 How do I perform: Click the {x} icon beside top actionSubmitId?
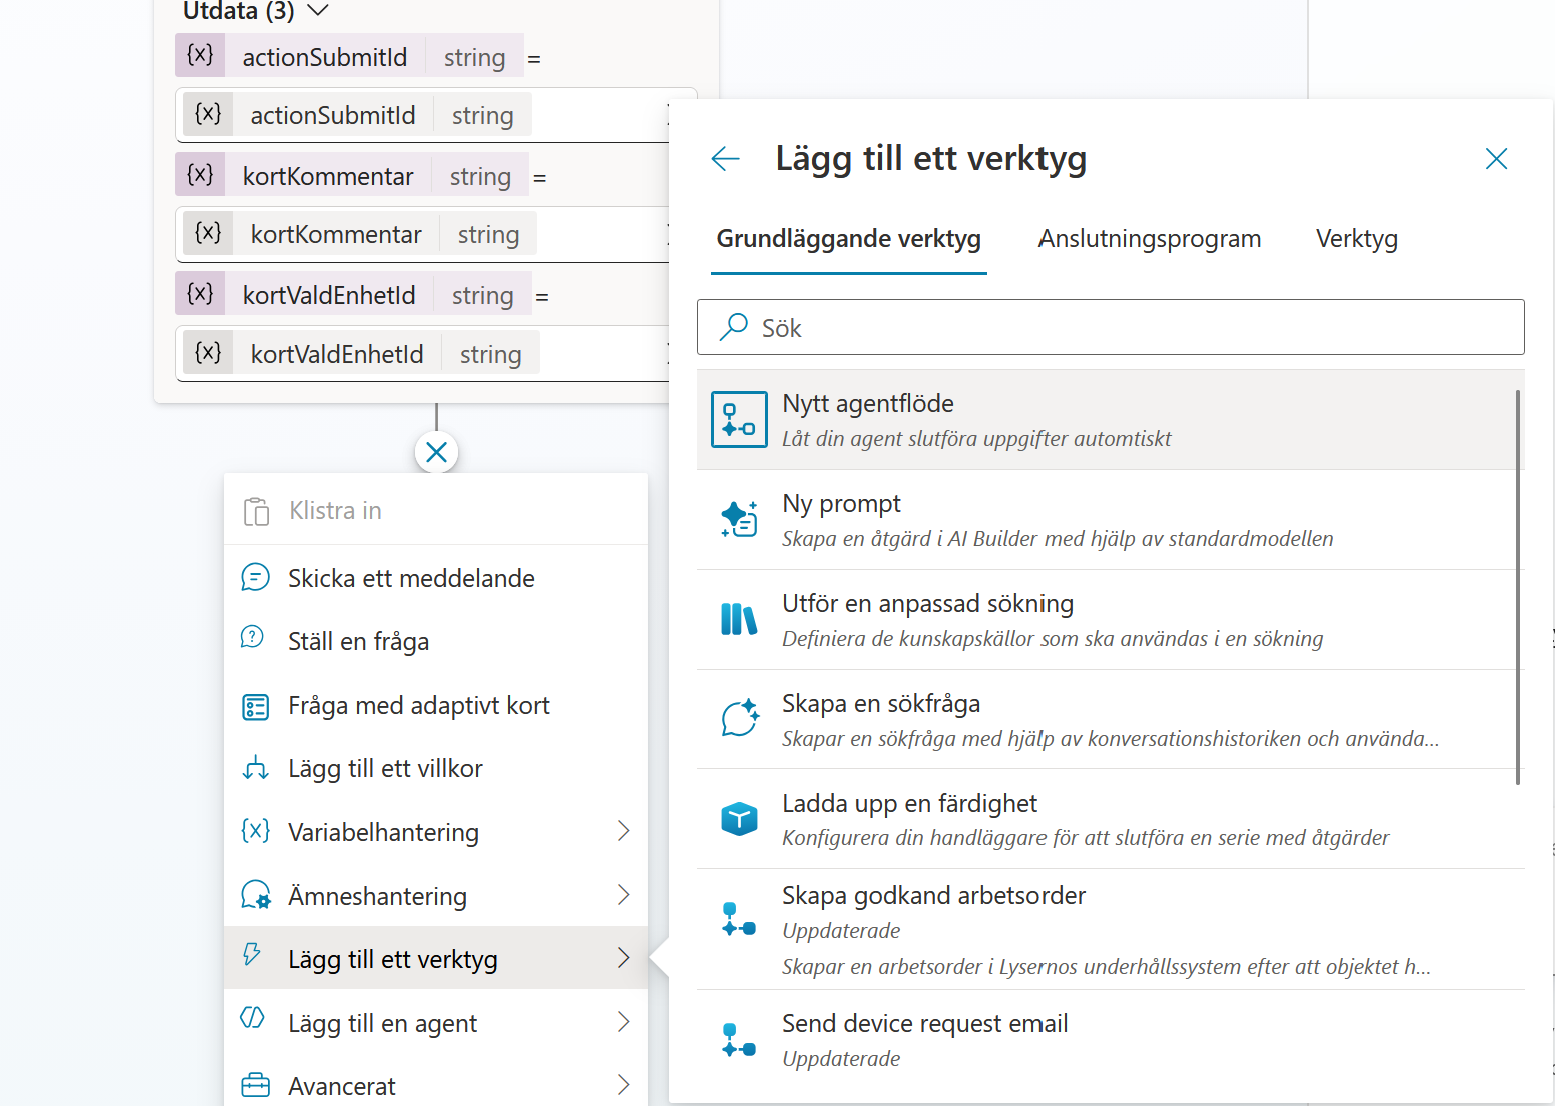pyautogui.click(x=200, y=55)
